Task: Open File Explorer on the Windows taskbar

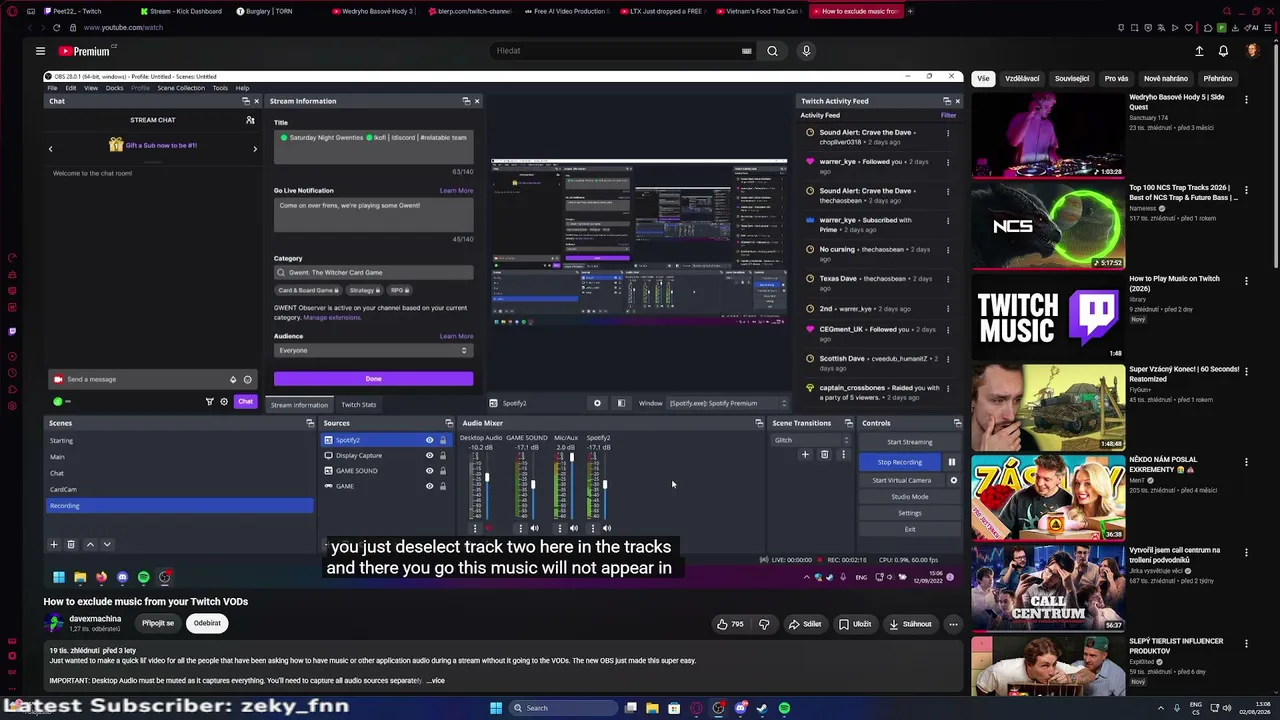Action: (652, 708)
